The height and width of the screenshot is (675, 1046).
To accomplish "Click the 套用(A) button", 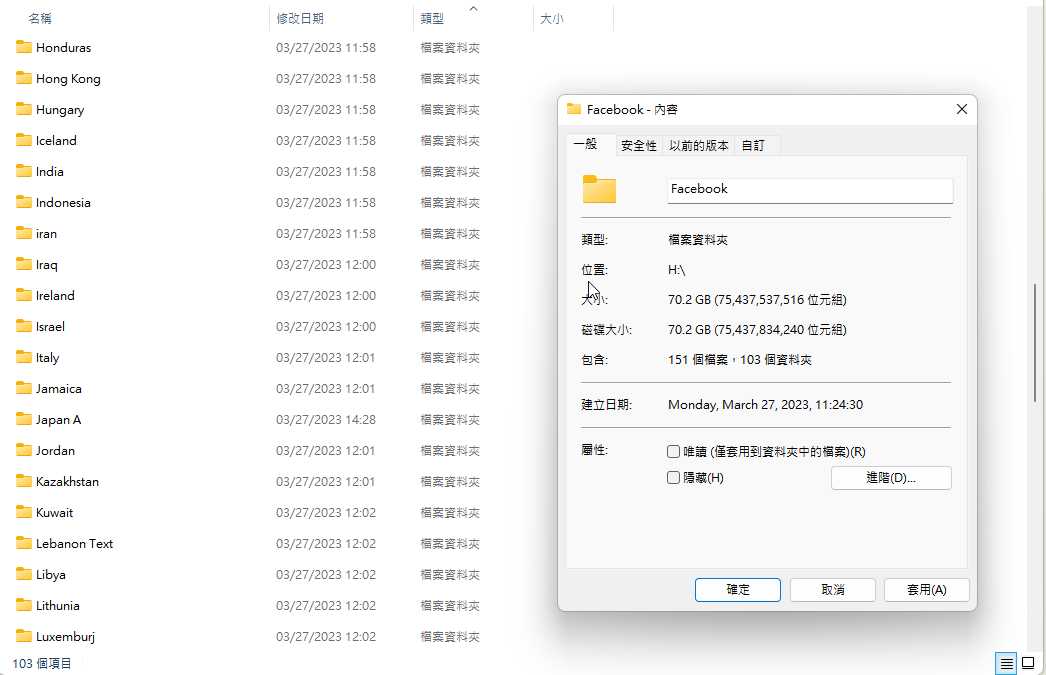I will coord(927,590).
